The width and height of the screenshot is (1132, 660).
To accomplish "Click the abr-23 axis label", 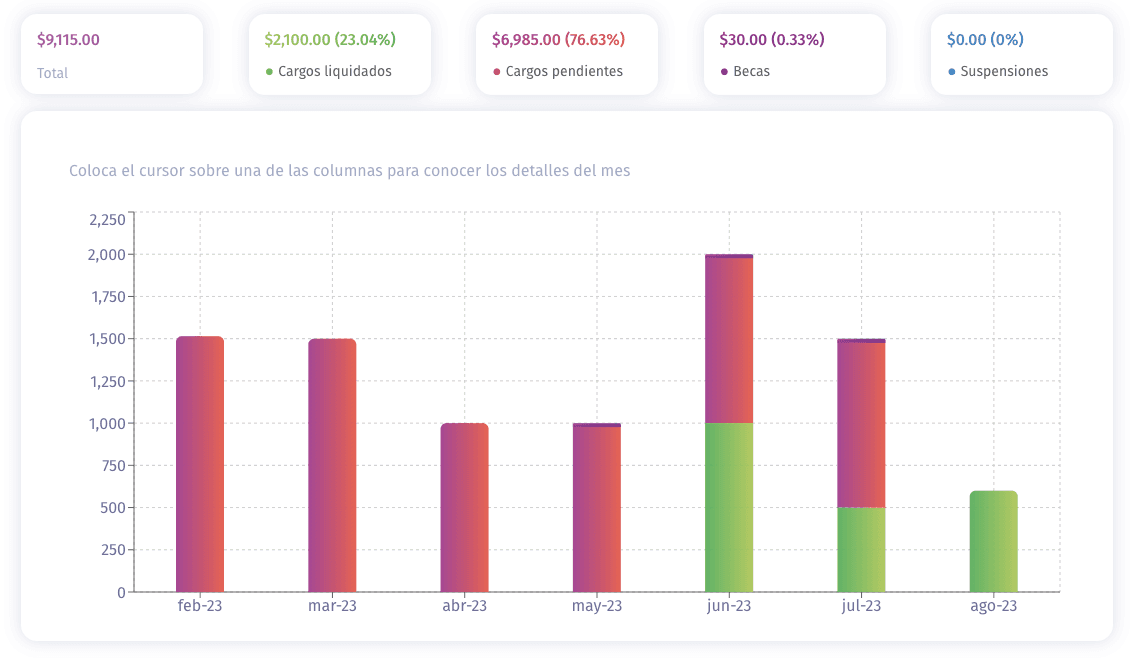I will [x=464, y=606].
